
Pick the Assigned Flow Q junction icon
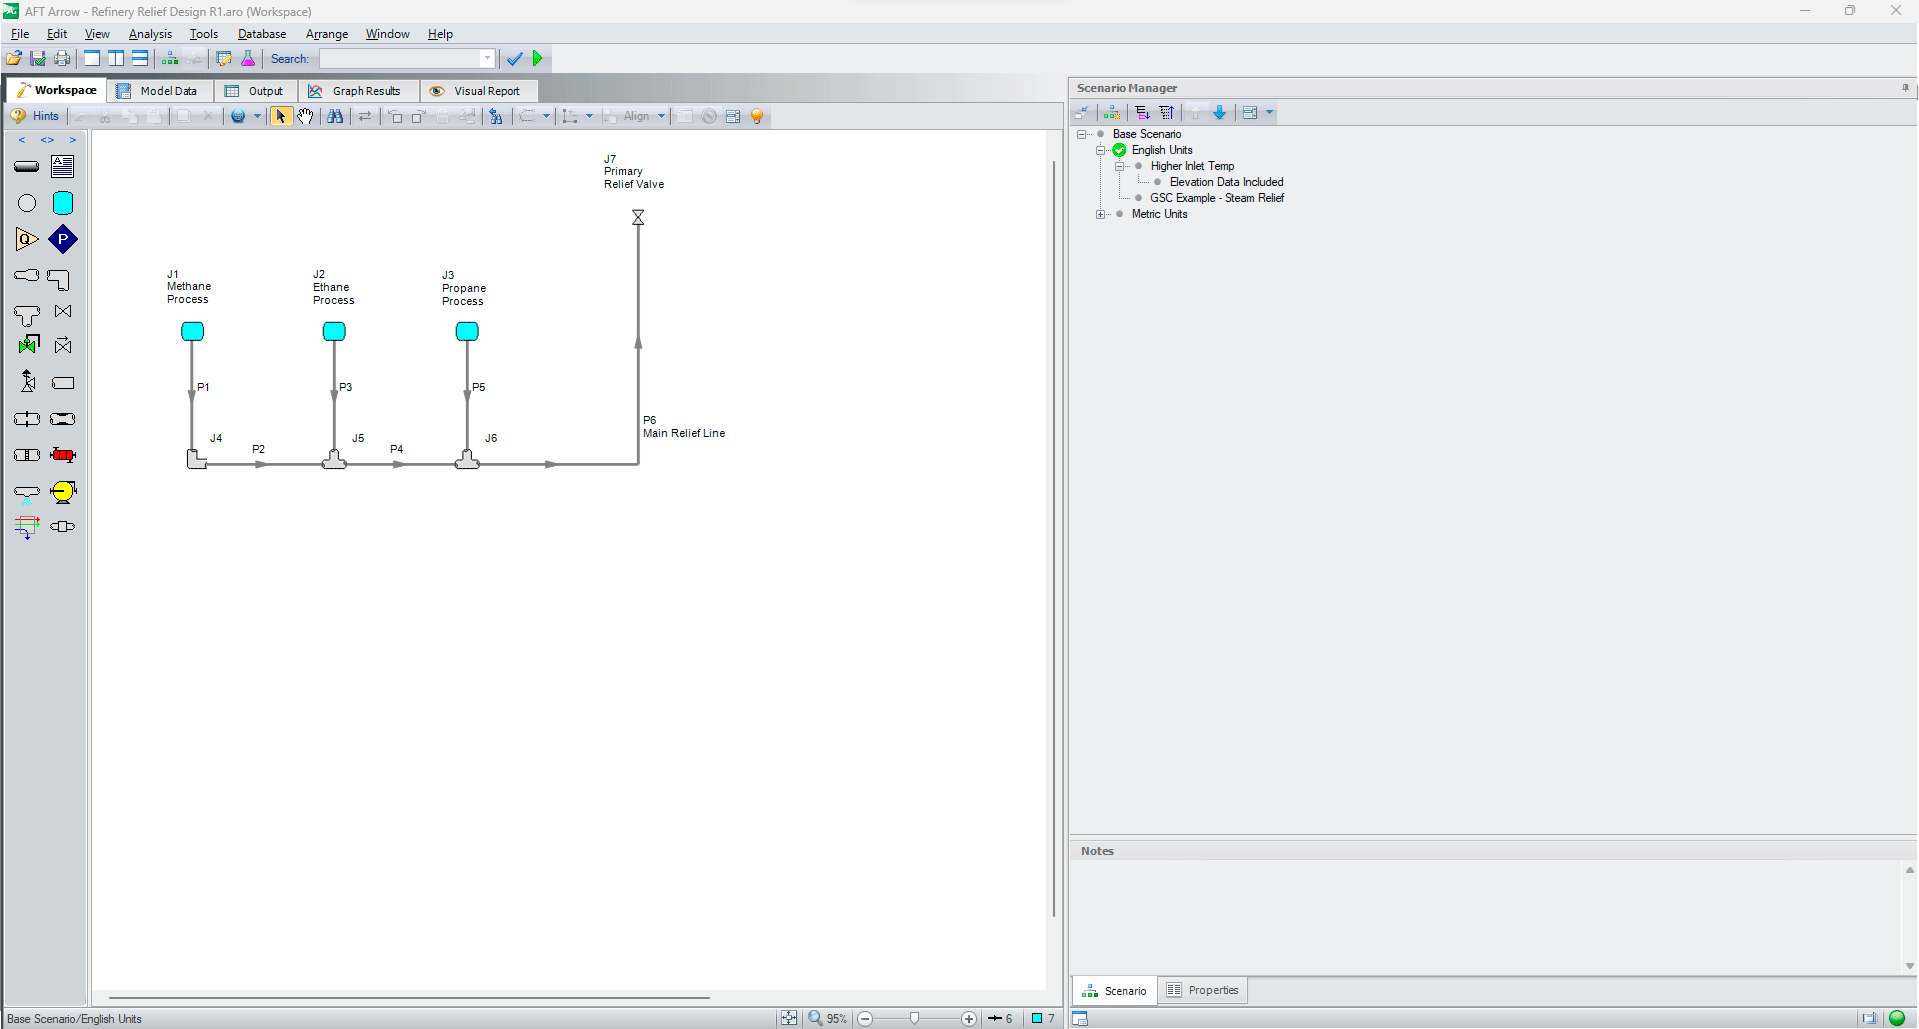tap(27, 239)
